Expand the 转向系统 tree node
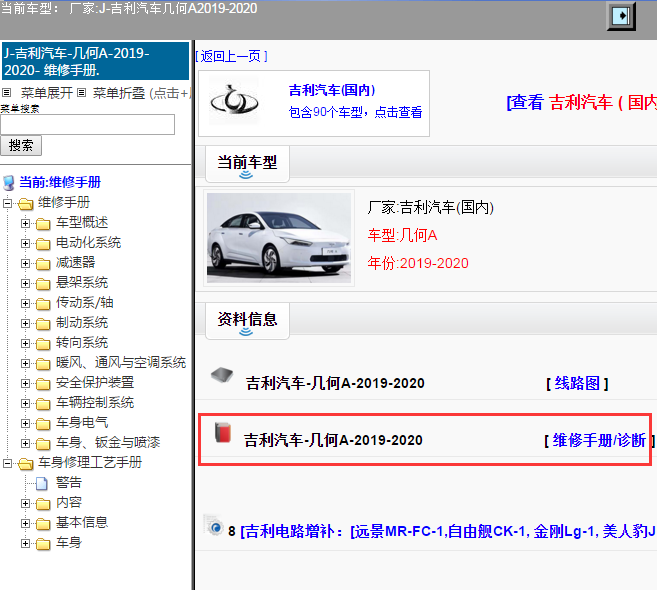The image size is (657, 590). click(x=25, y=344)
